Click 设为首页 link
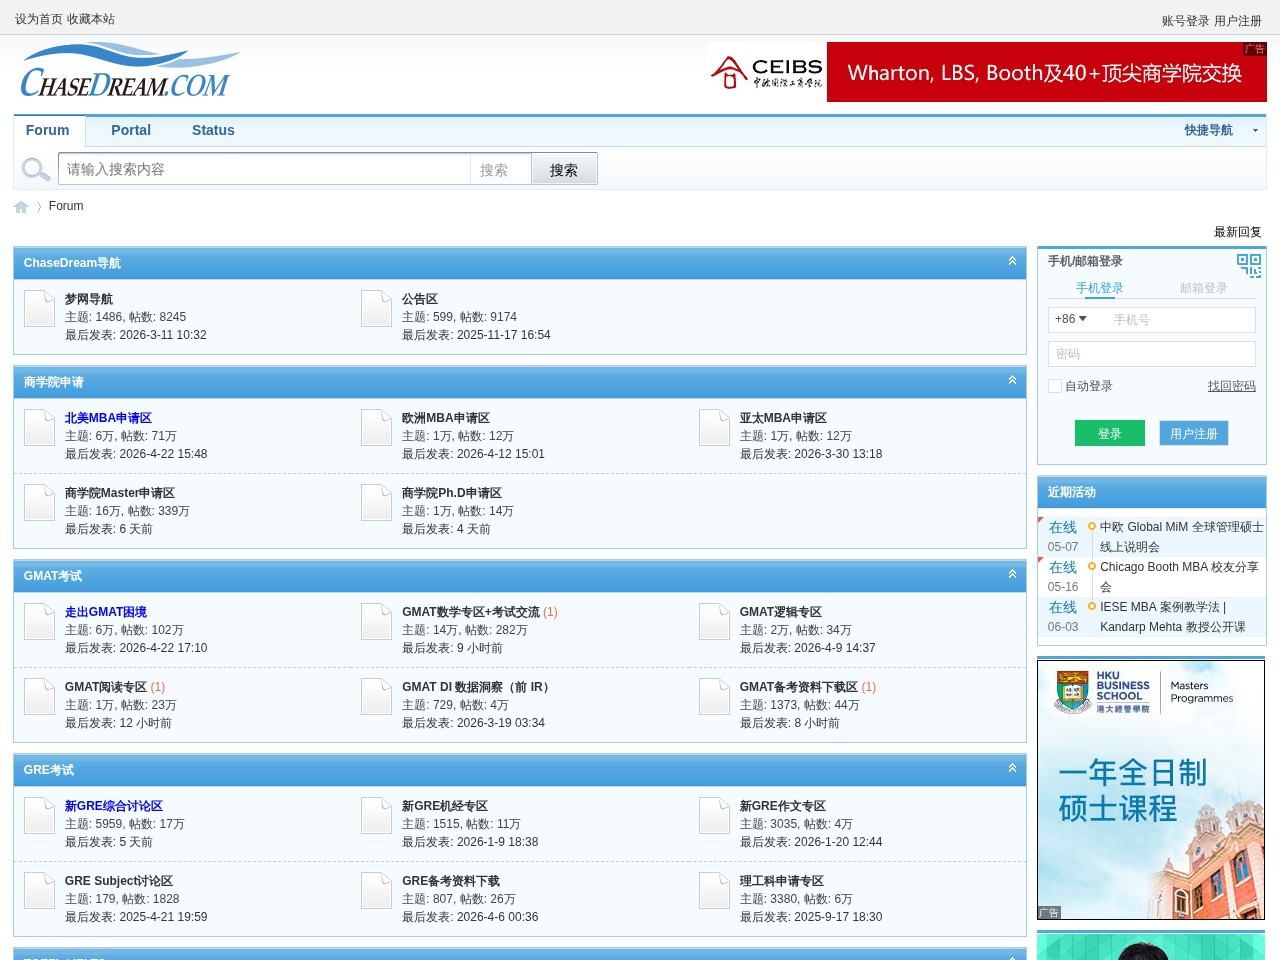The height and width of the screenshot is (960, 1280). 38,19
